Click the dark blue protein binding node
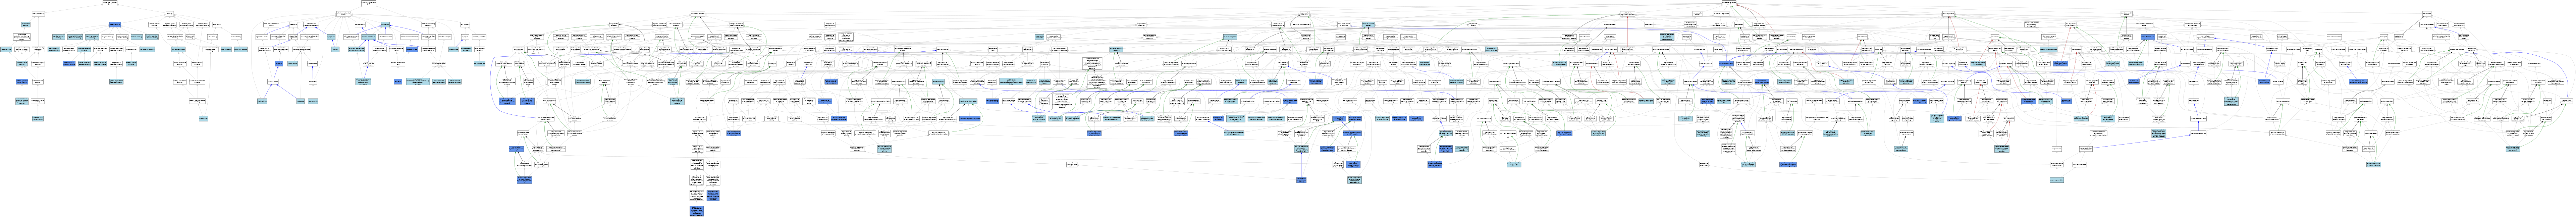Screen dimensions: 2576x217 coord(115,24)
